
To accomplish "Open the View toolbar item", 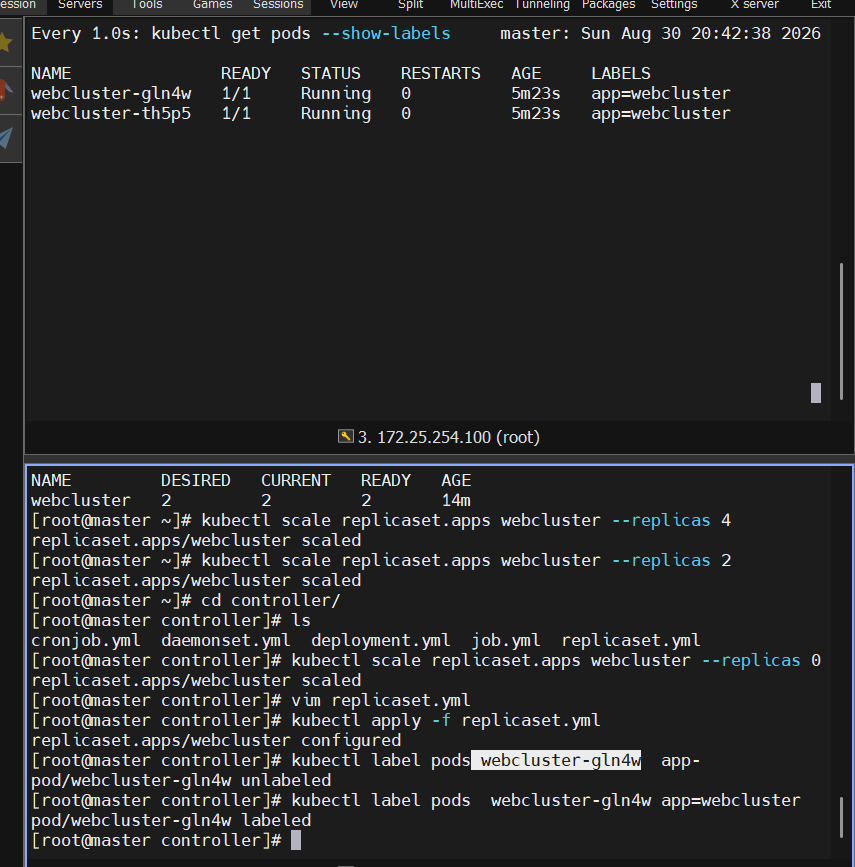I will coord(344,4).
